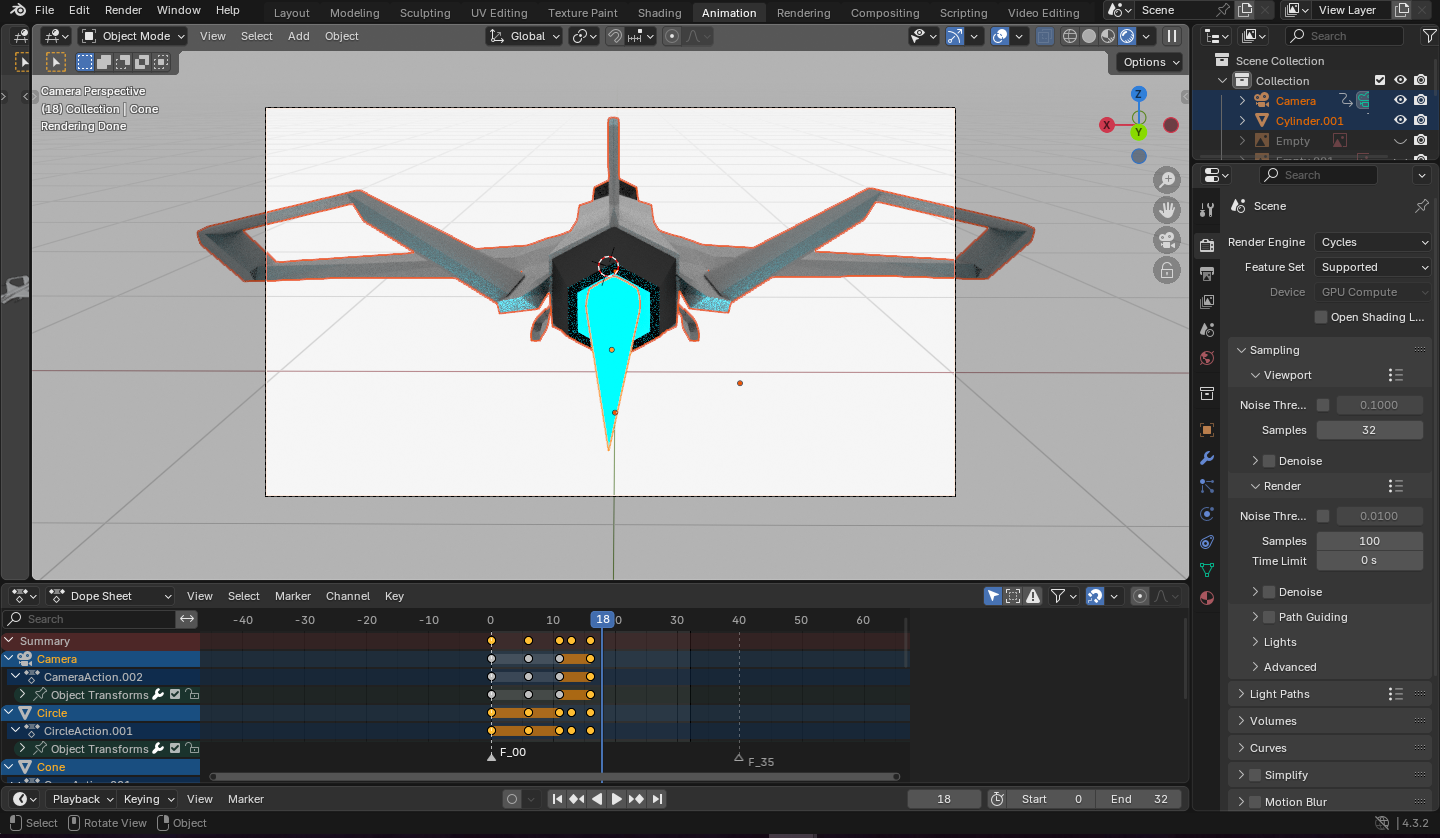Open the Render Engine Cycles dropdown
Screen dimensions: 1440x838
tap(1374, 242)
